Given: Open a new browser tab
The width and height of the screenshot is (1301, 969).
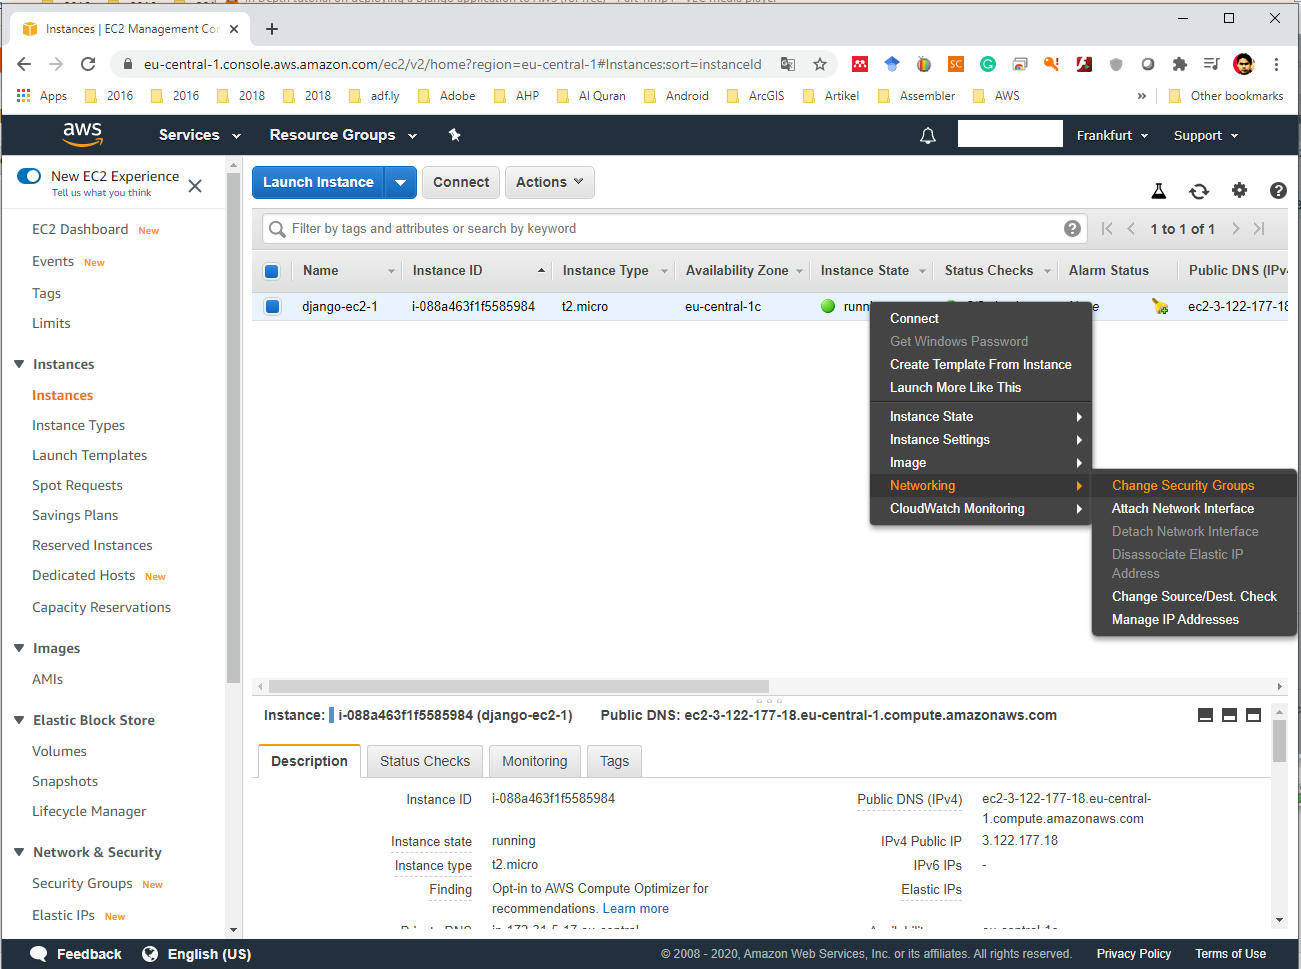Looking at the screenshot, I should click(272, 29).
